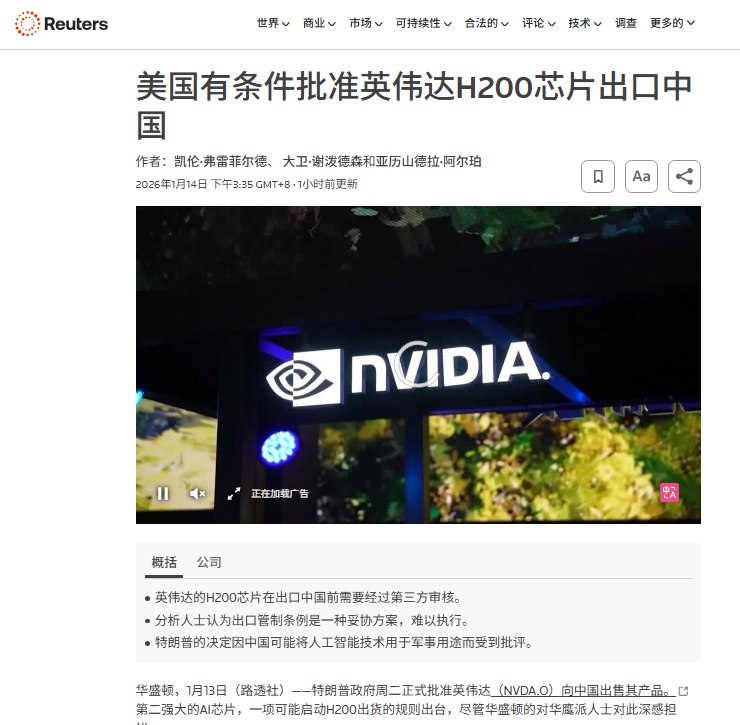The height and width of the screenshot is (725, 740).
Task: Open the 技术 navigation menu
Action: coord(585,23)
